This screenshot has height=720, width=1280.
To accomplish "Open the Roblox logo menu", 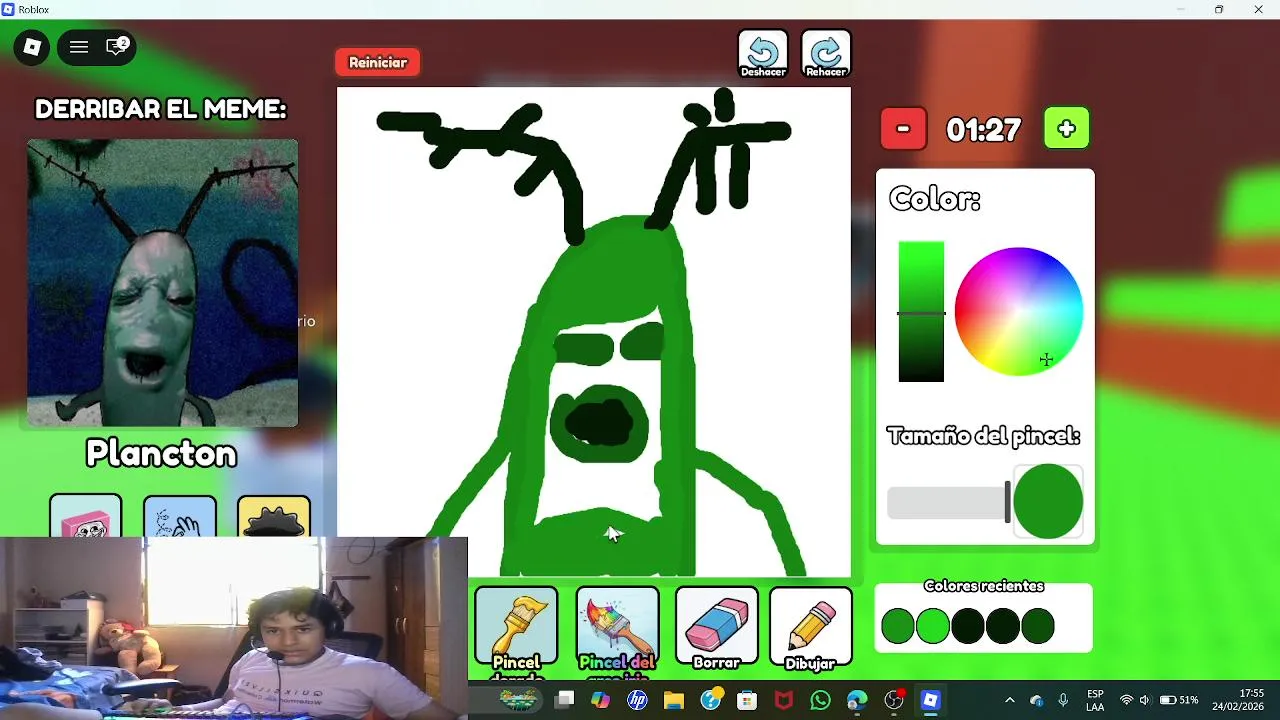I will click(x=32, y=47).
